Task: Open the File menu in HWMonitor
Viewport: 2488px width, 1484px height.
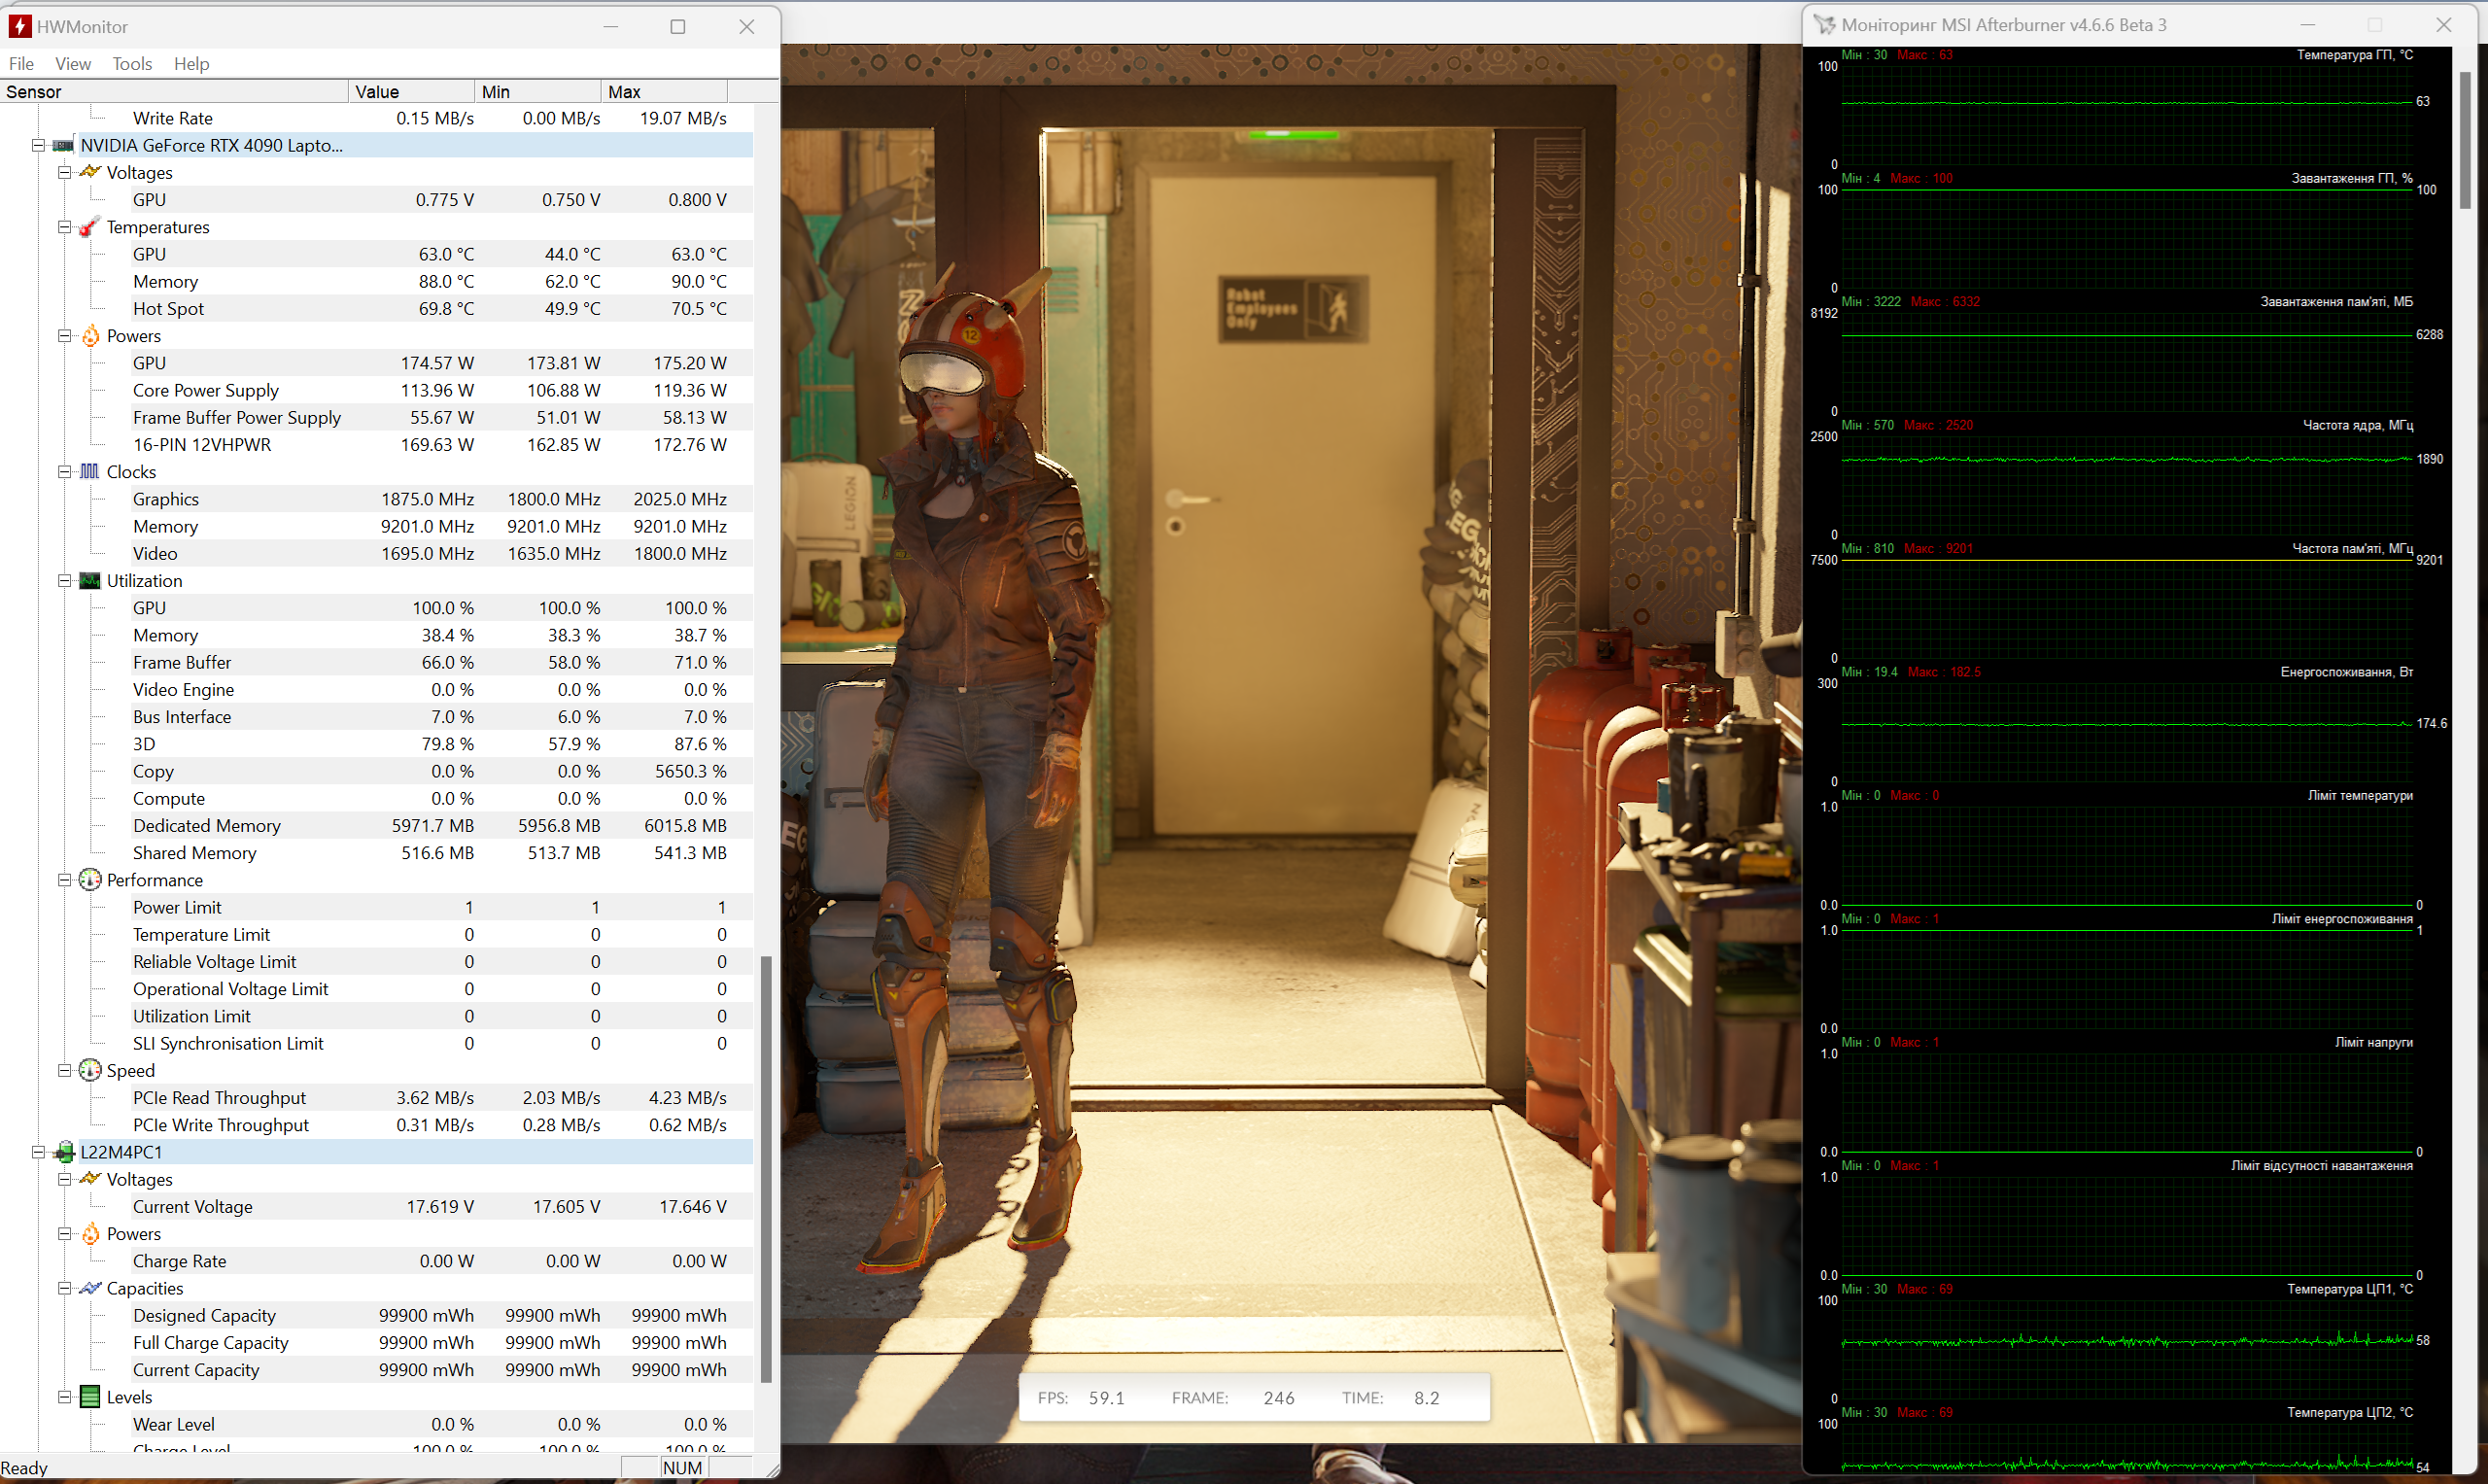Action: 21,63
